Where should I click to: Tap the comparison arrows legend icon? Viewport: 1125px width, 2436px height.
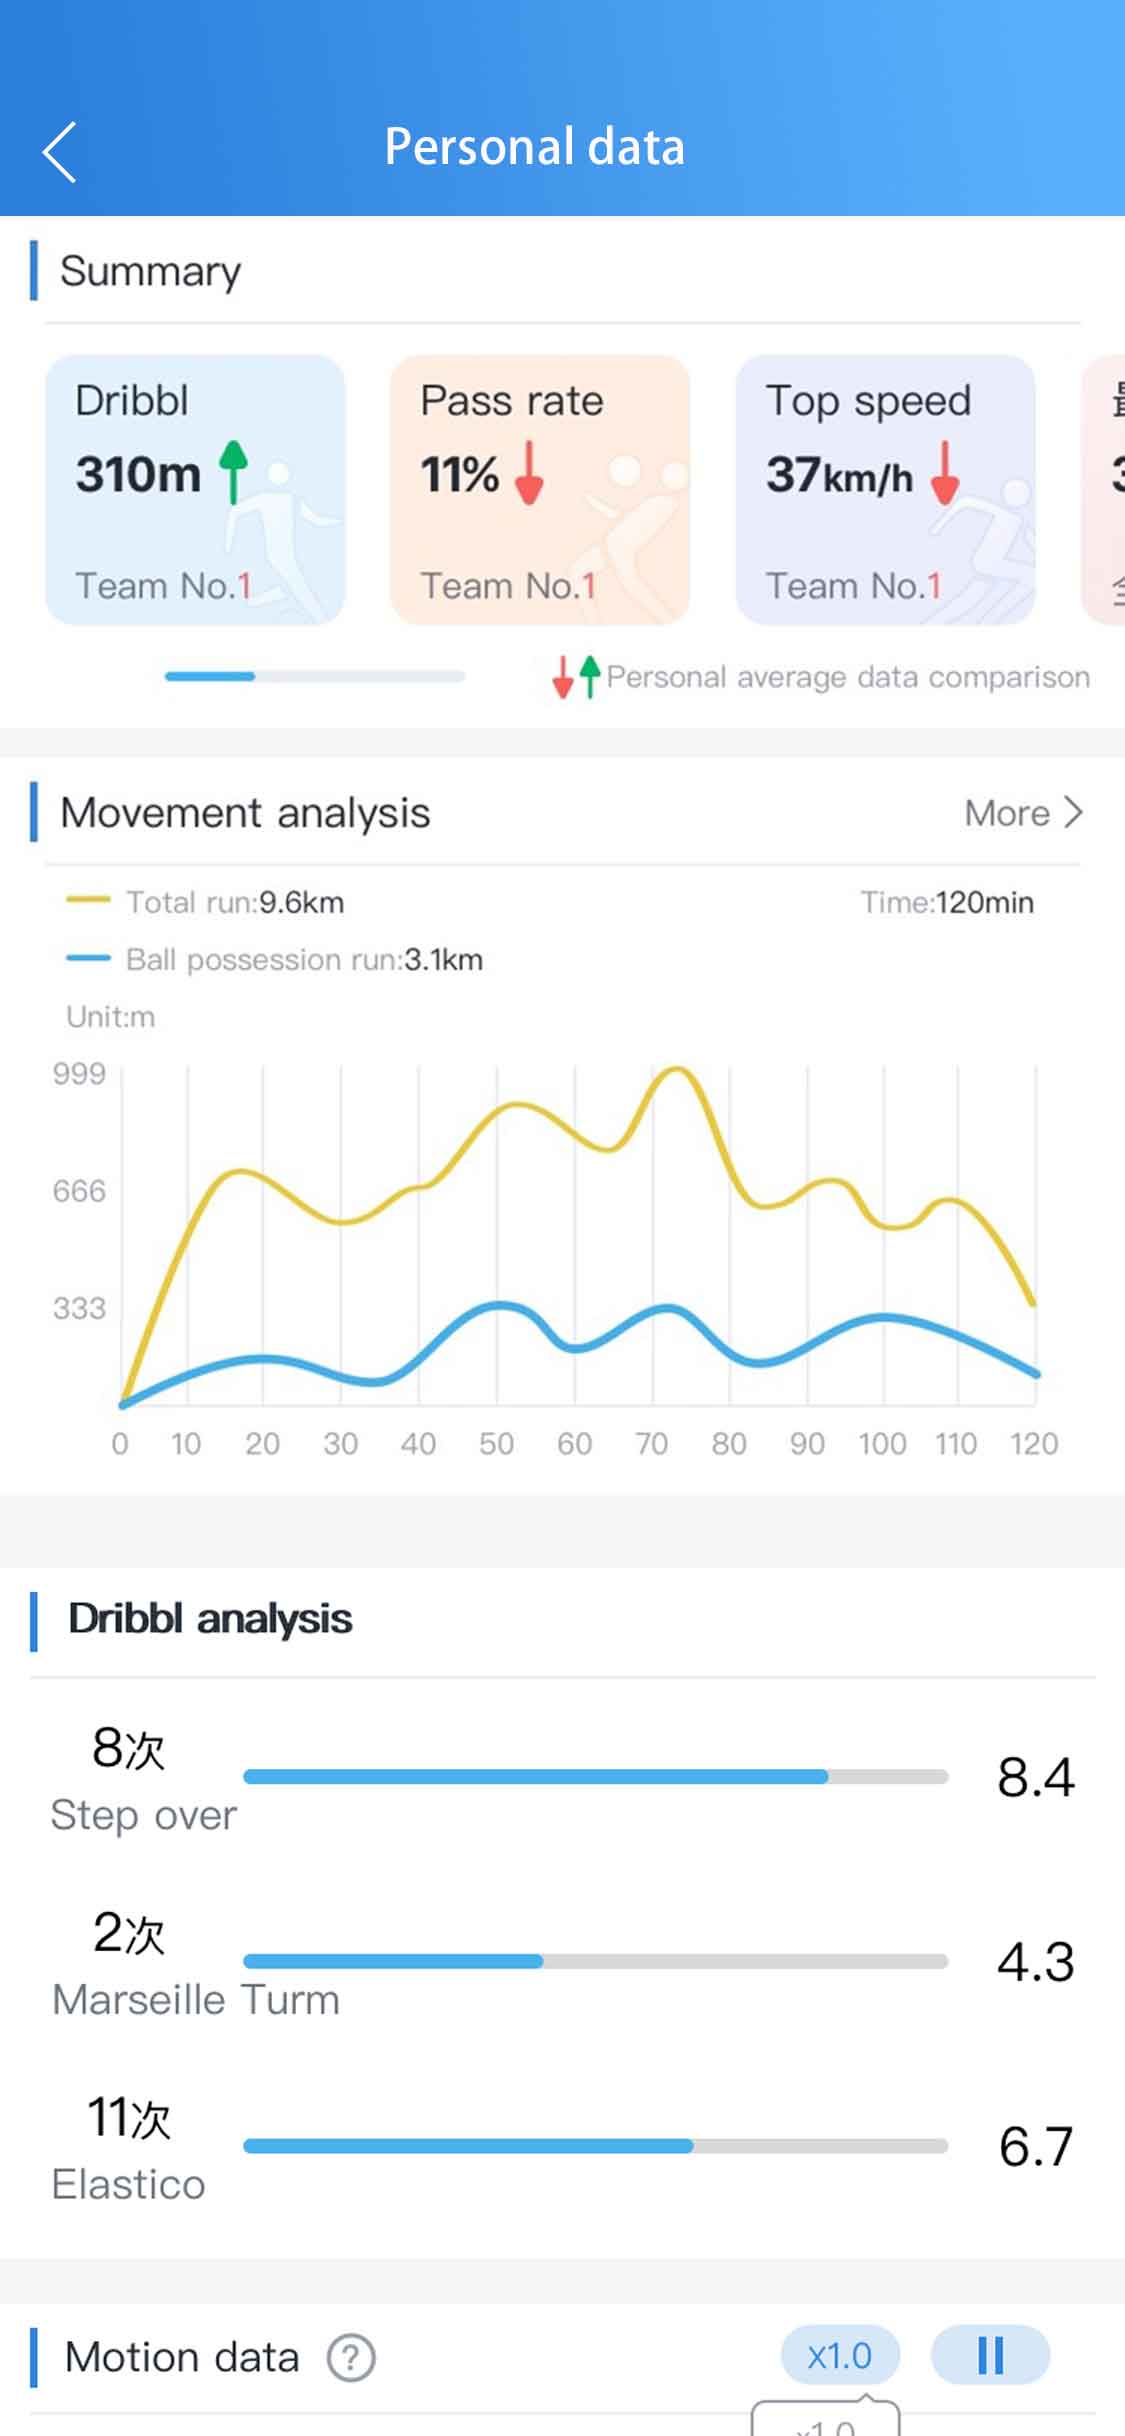(x=576, y=677)
